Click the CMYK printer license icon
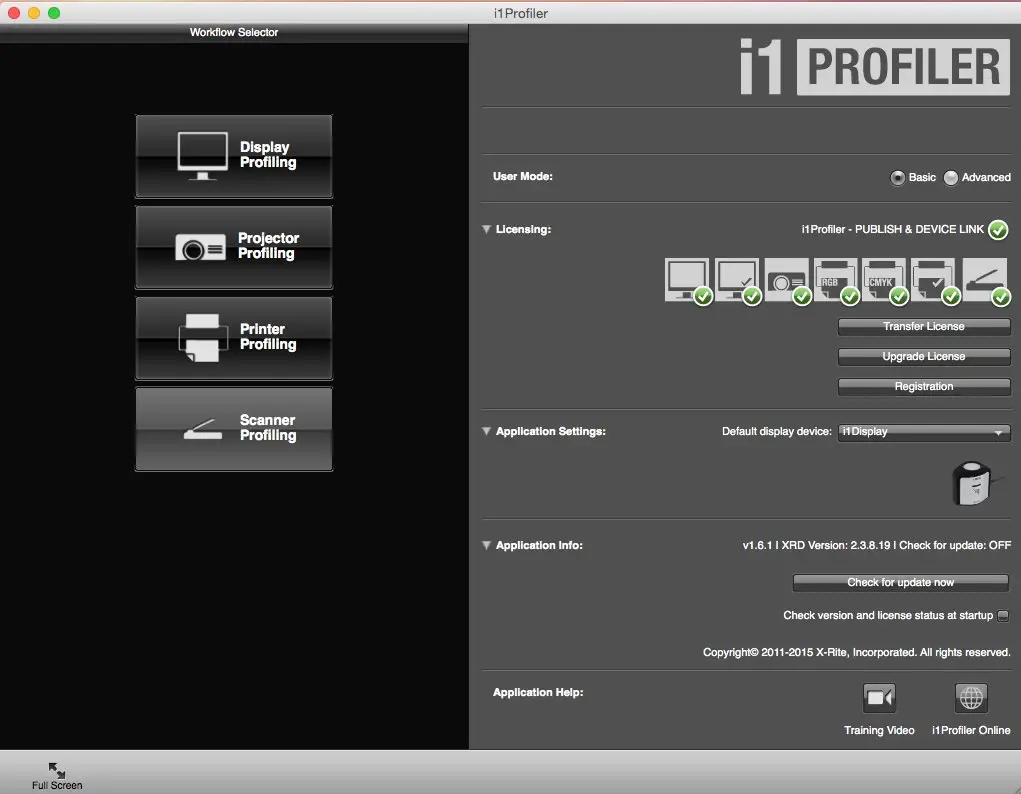Screen dimensions: 1021x794 pos(884,280)
